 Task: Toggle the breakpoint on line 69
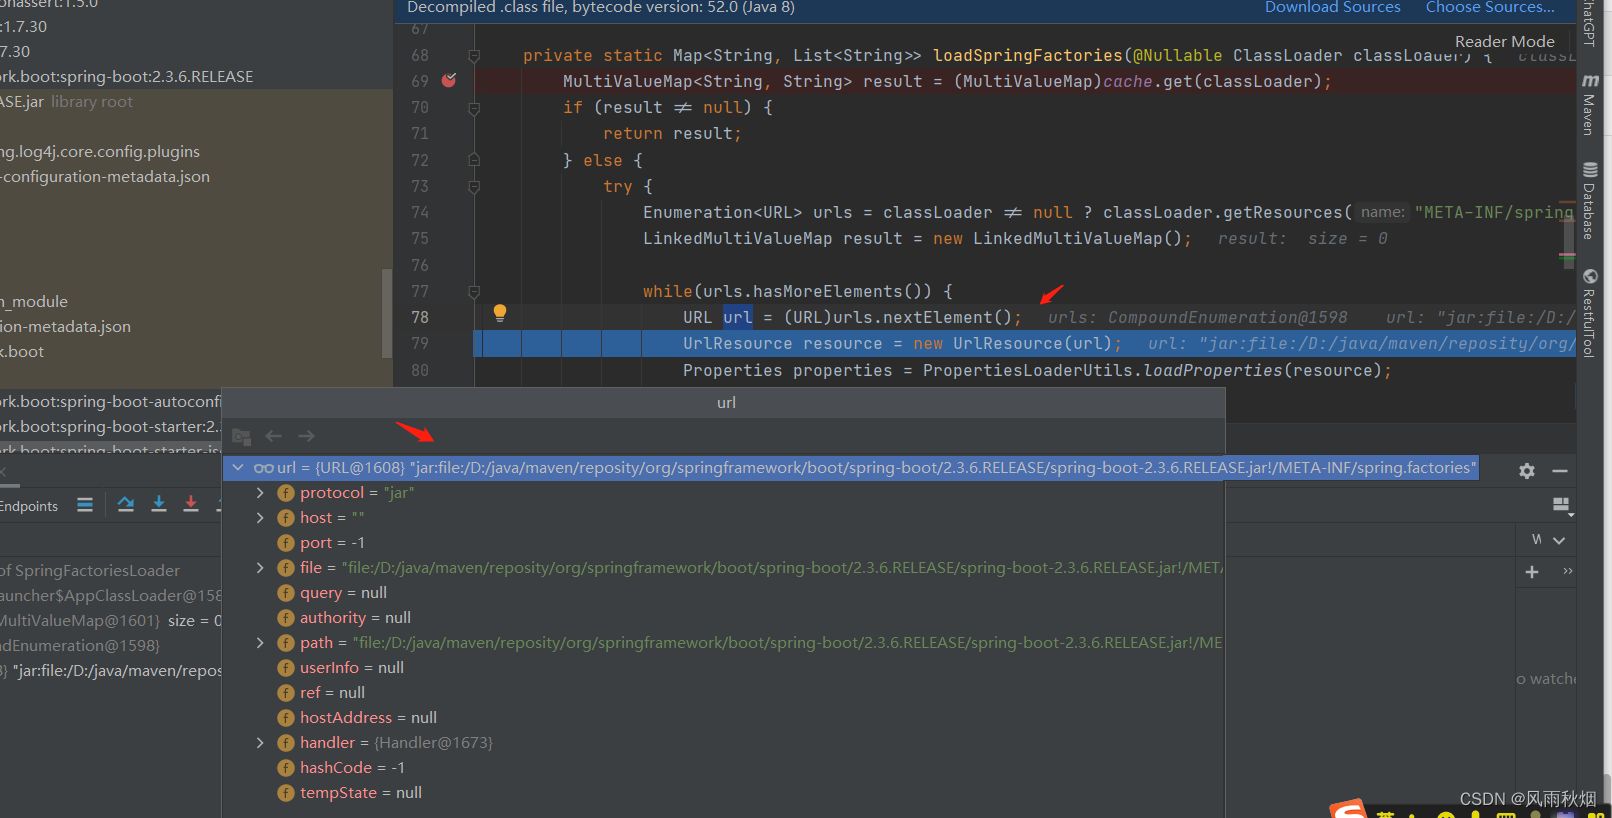(x=449, y=80)
